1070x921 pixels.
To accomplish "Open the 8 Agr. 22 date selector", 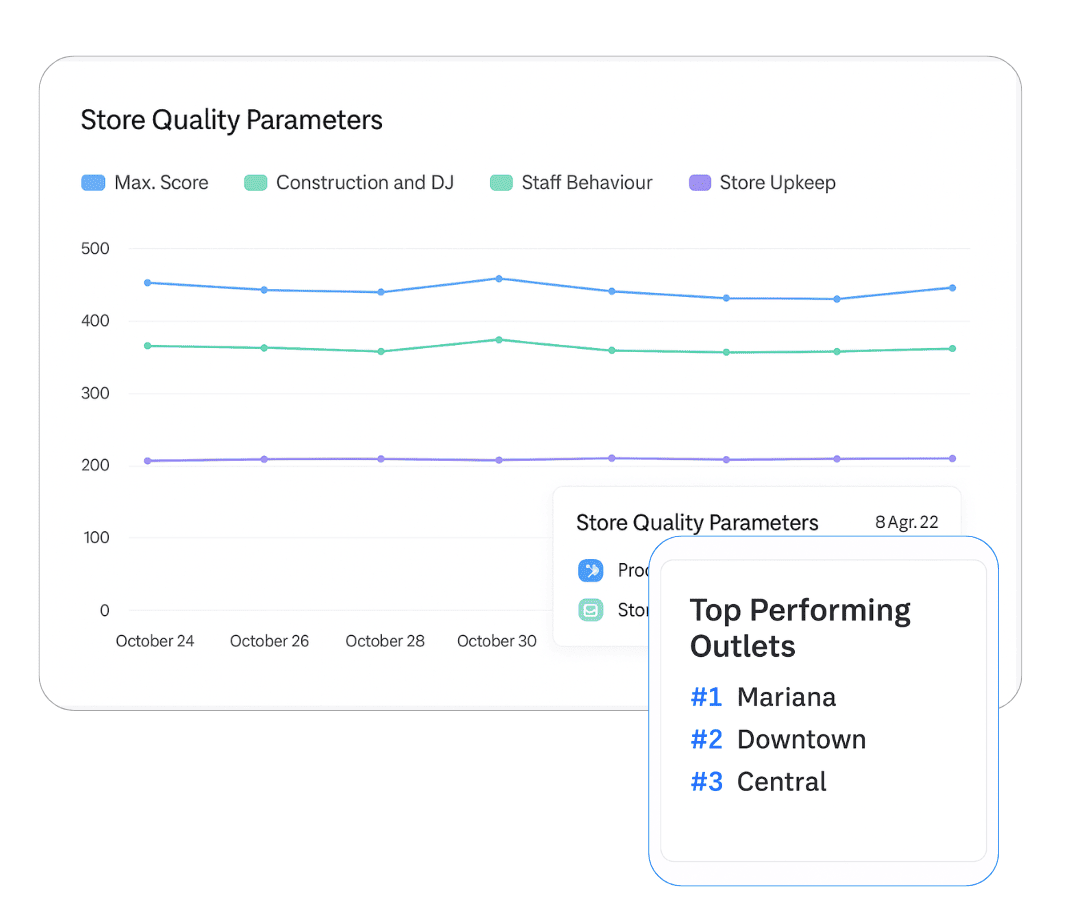I will pos(906,521).
